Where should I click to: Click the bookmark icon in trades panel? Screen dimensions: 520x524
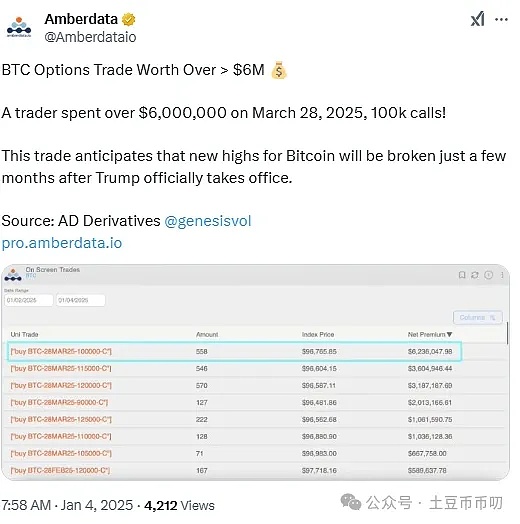point(462,275)
